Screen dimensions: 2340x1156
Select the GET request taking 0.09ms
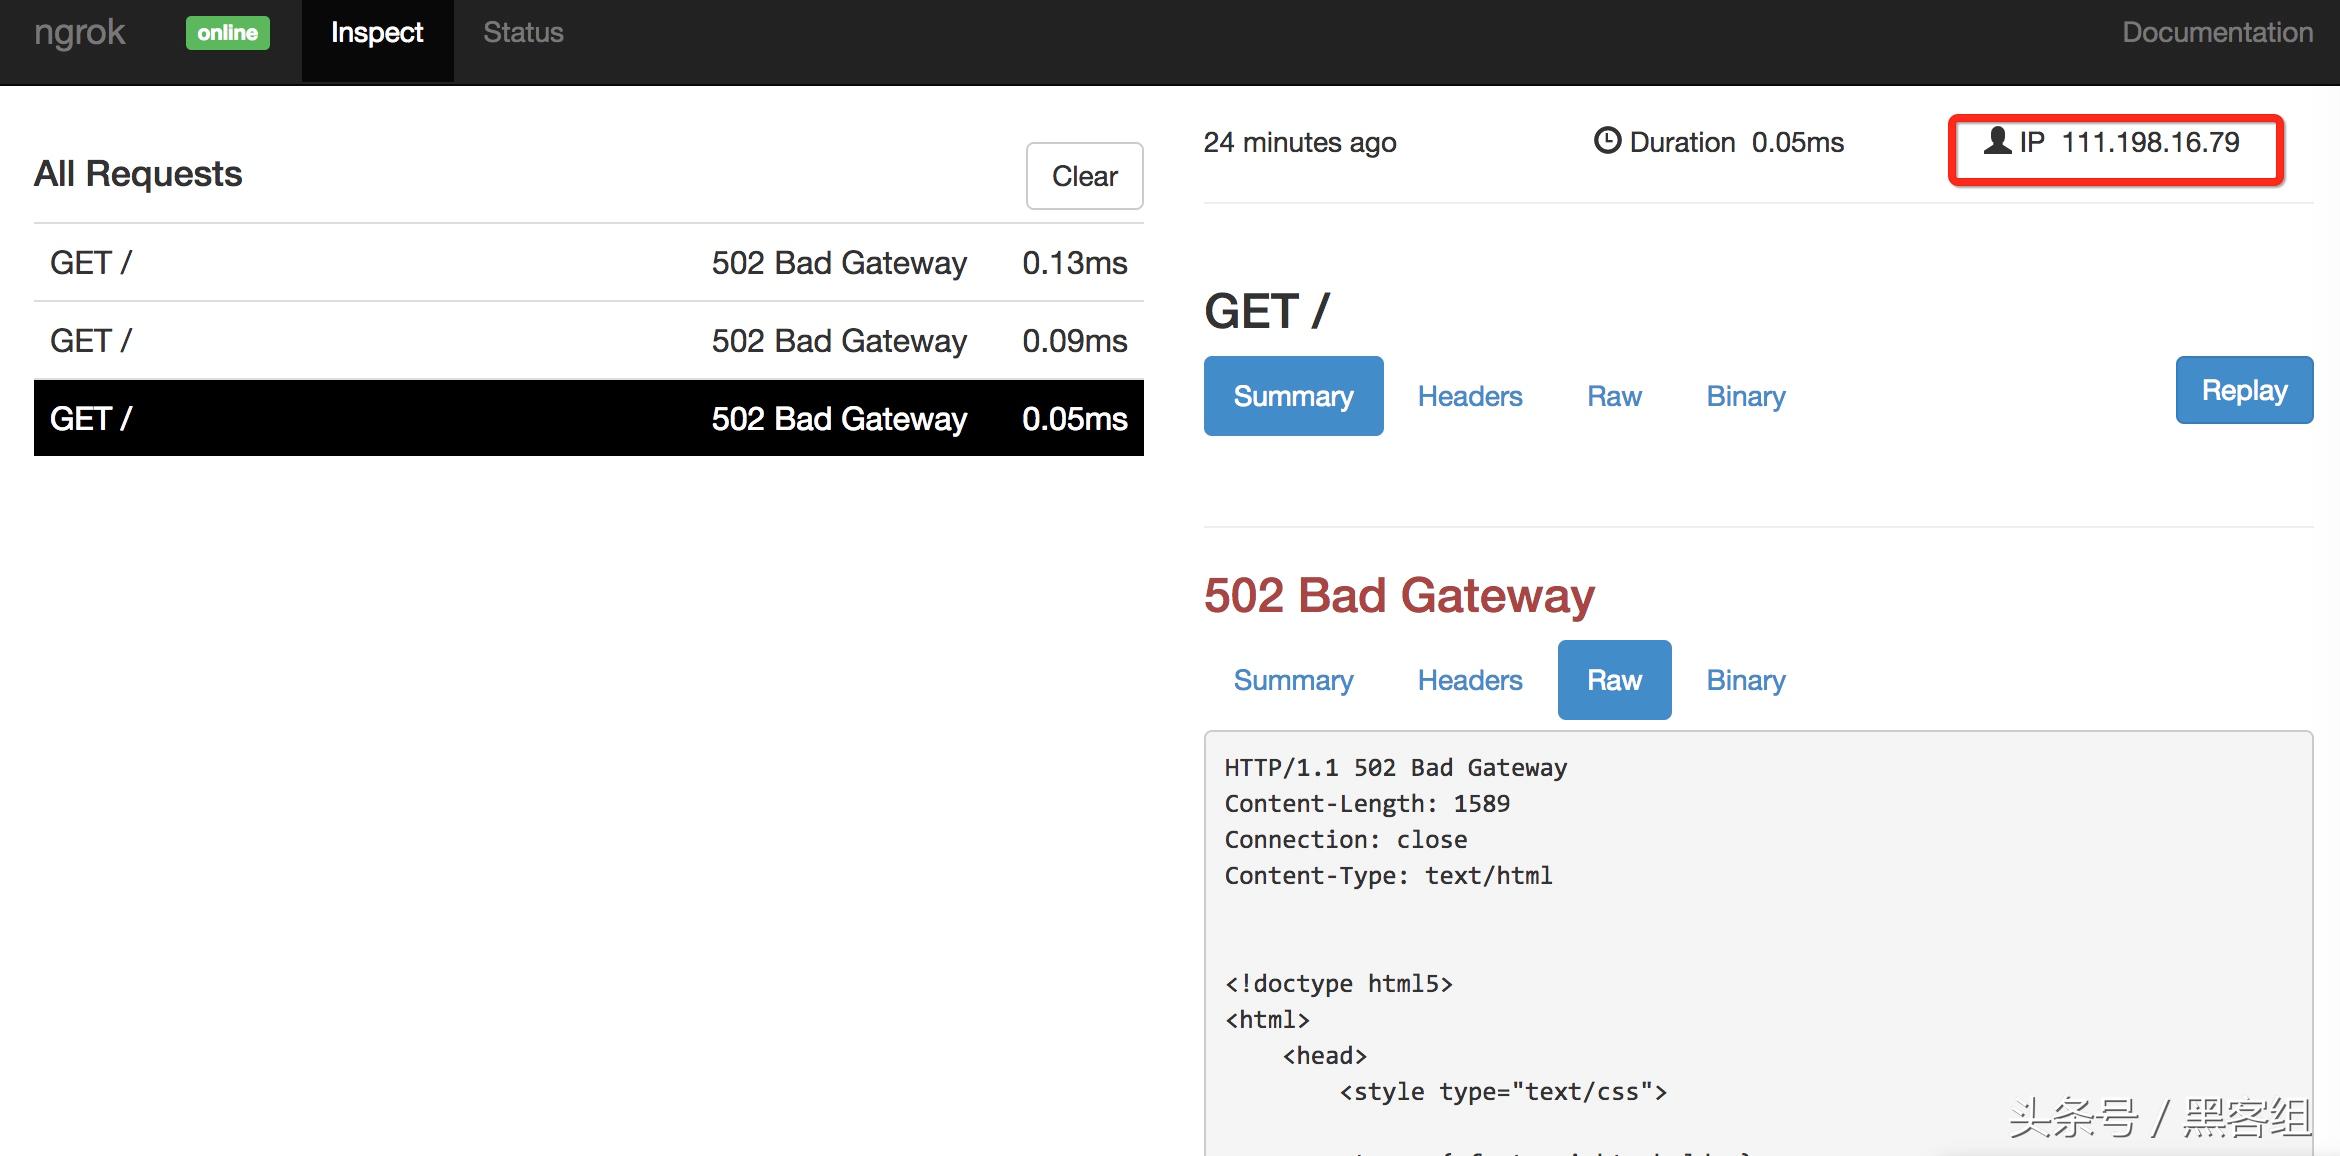click(588, 341)
